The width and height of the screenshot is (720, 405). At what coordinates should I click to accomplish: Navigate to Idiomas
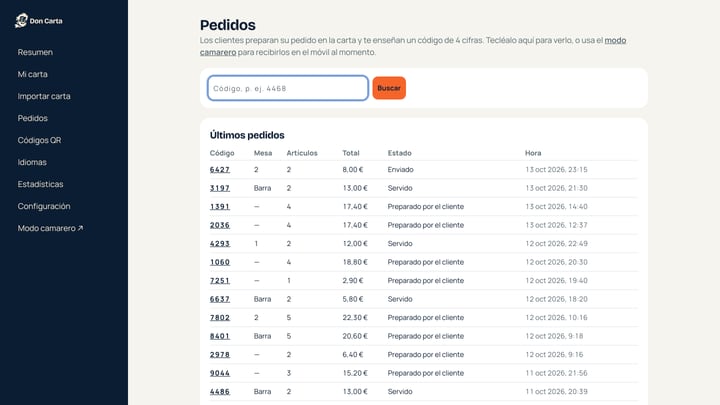32,163
